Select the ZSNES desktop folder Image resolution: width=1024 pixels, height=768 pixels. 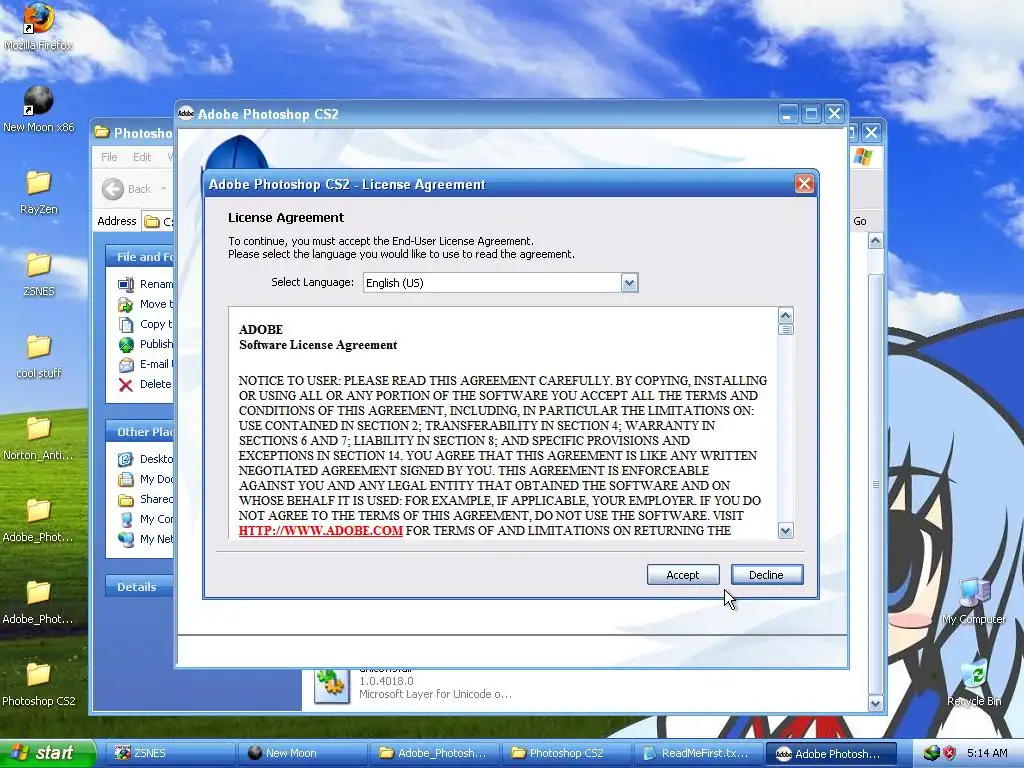coord(39,274)
